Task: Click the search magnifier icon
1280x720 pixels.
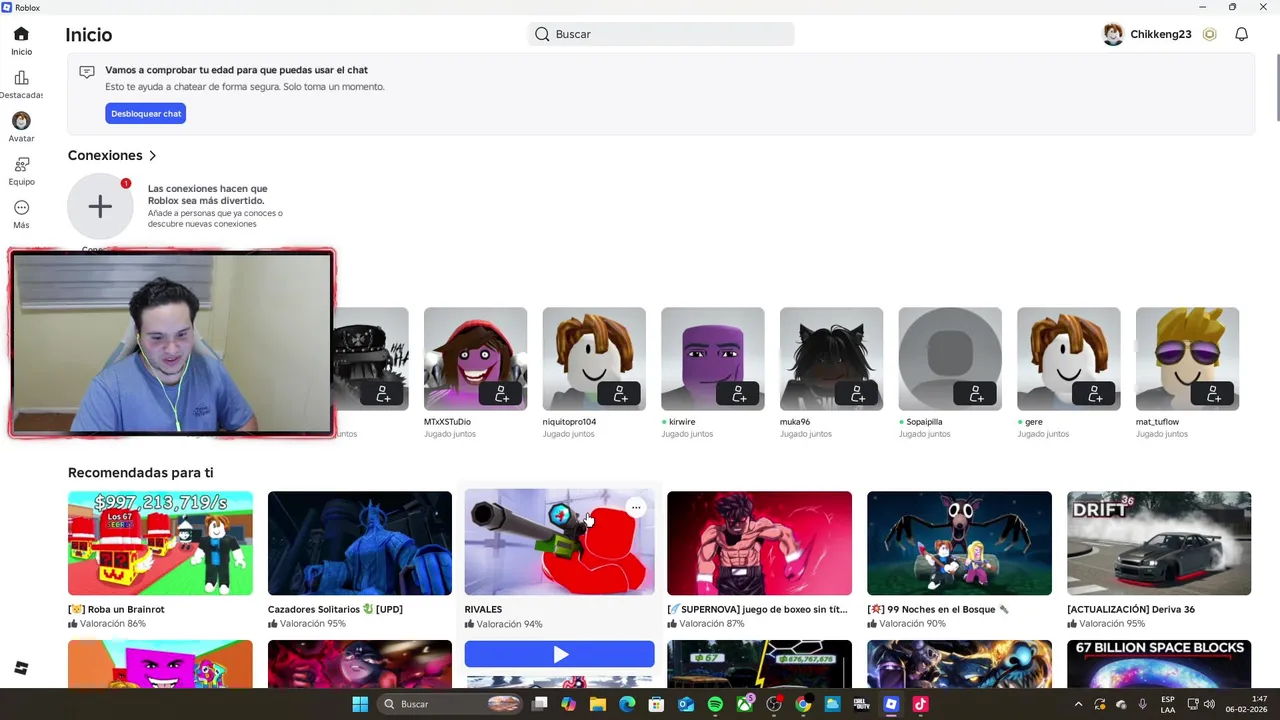Action: click(x=542, y=34)
